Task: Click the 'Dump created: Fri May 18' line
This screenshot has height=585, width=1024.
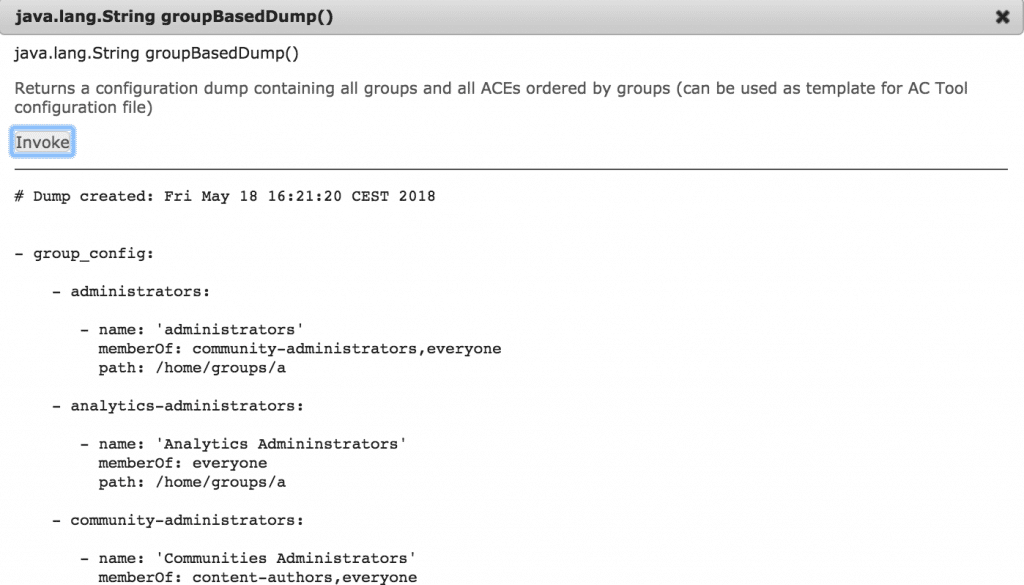Action: (x=225, y=197)
